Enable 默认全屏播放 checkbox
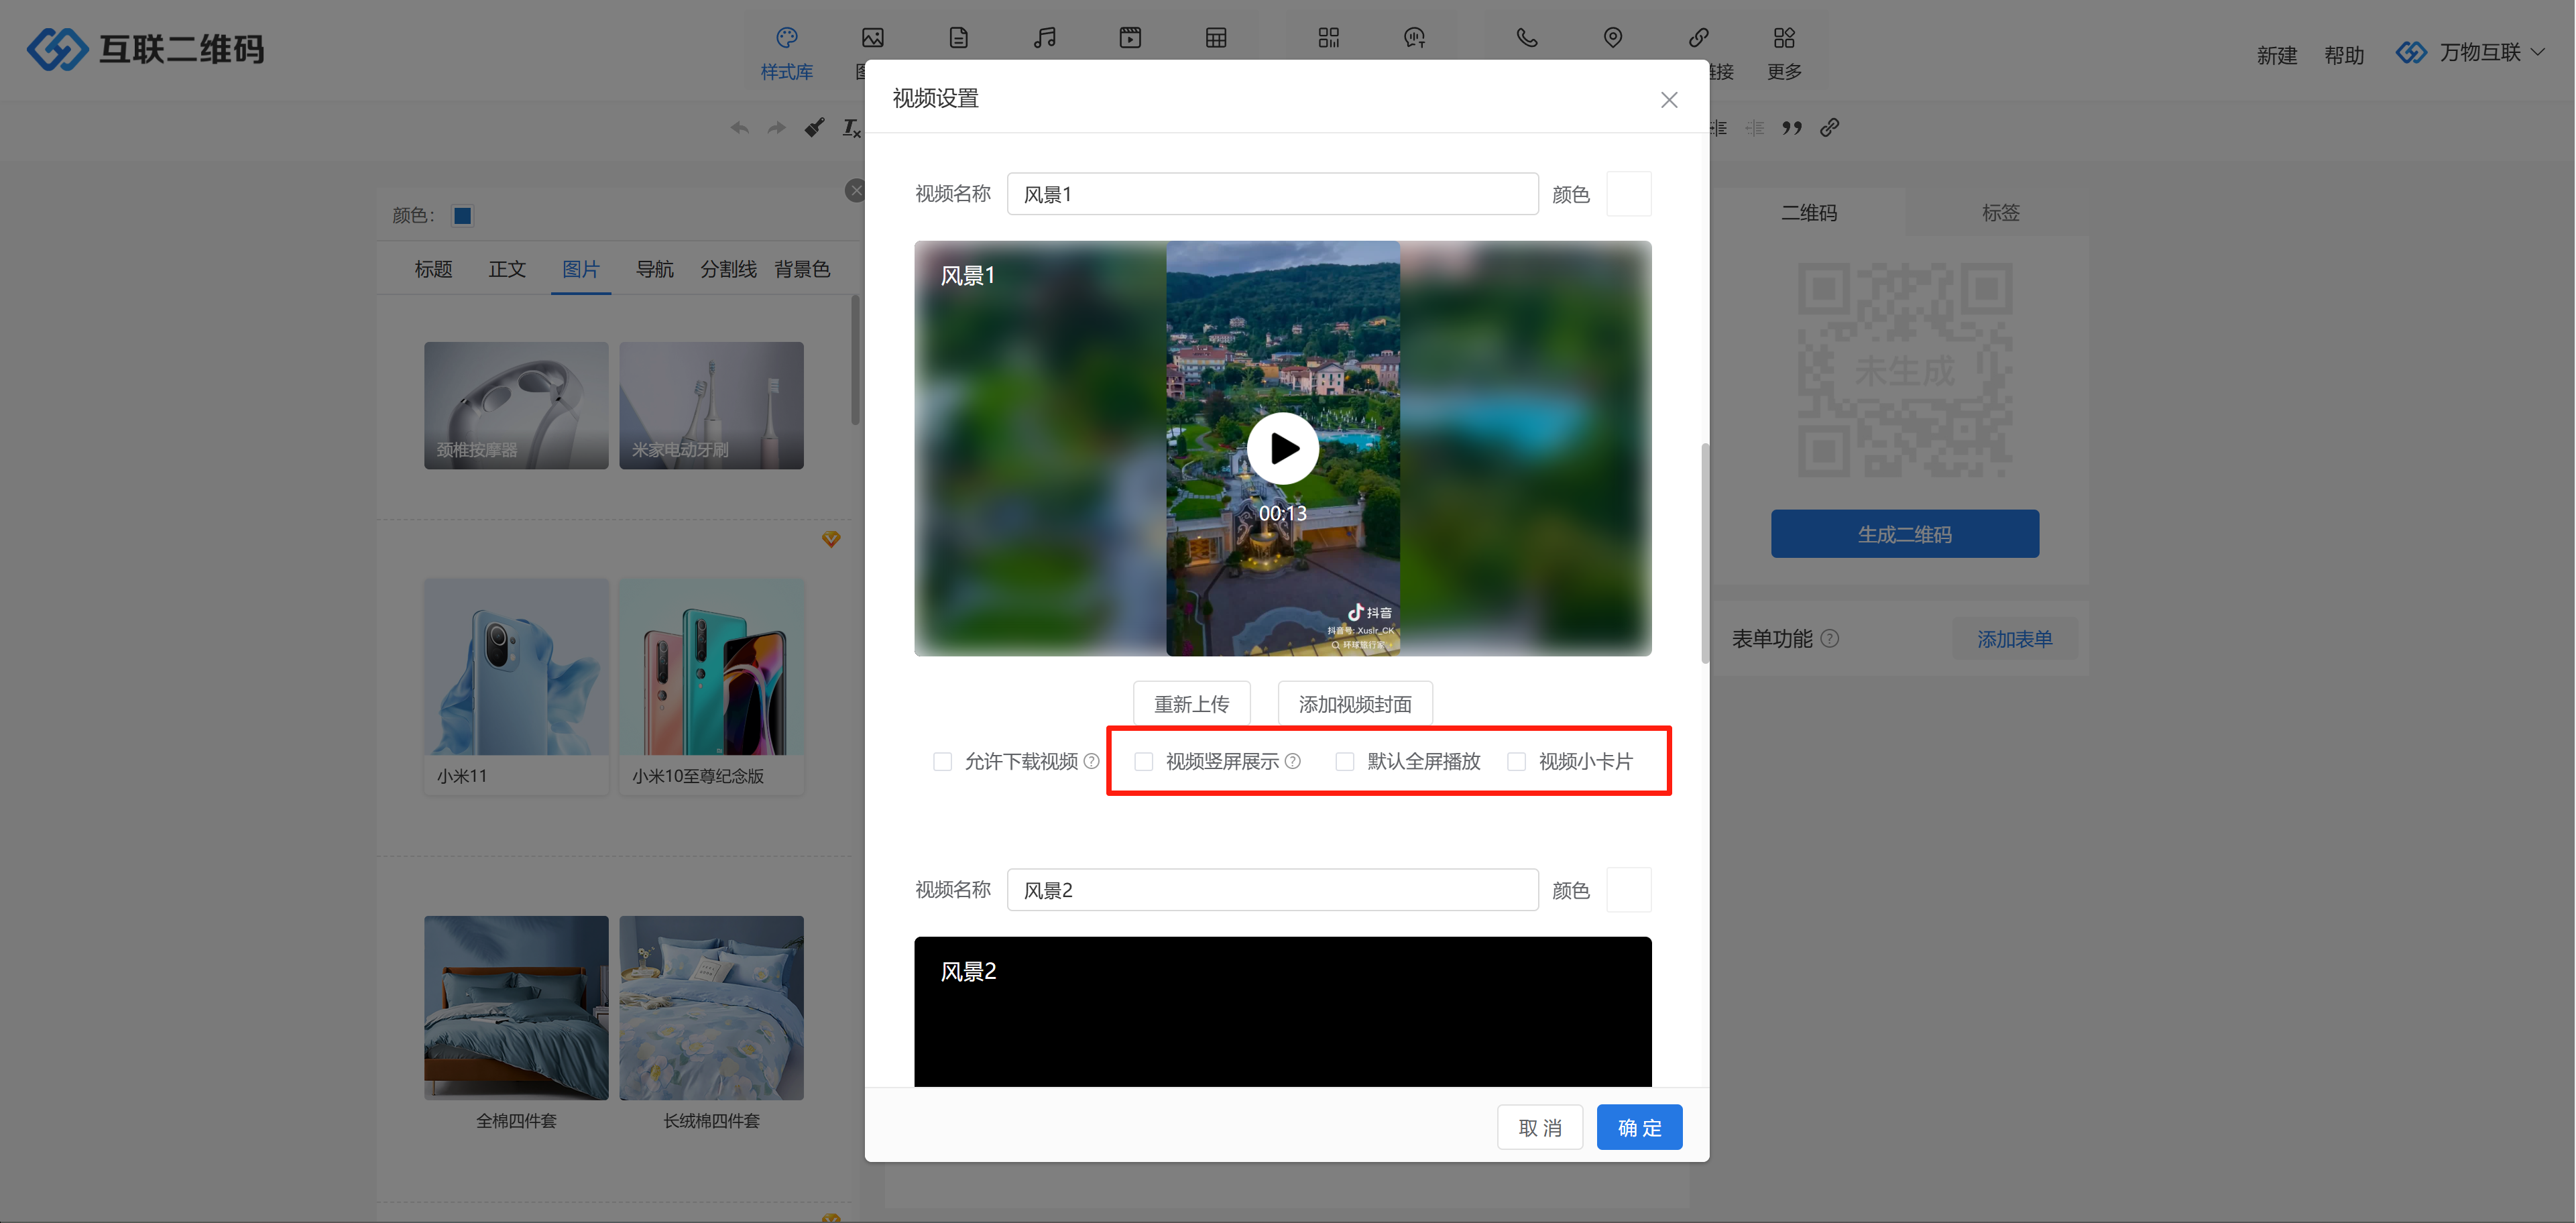The width and height of the screenshot is (2576, 1223). click(1345, 762)
